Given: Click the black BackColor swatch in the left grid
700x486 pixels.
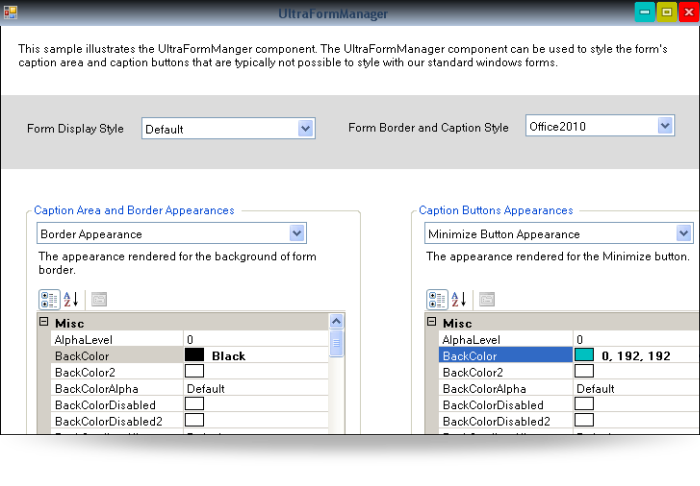Looking at the screenshot, I should [x=194, y=355].
